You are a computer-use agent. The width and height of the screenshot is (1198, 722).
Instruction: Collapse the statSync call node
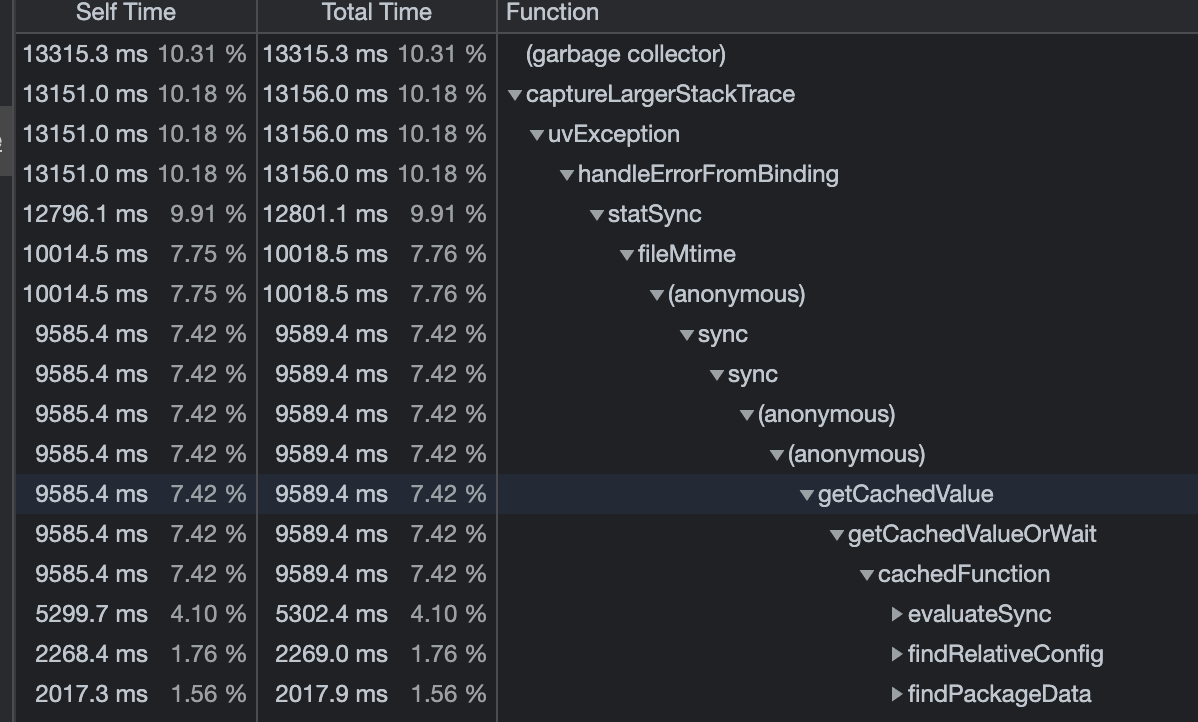[596, 214]
